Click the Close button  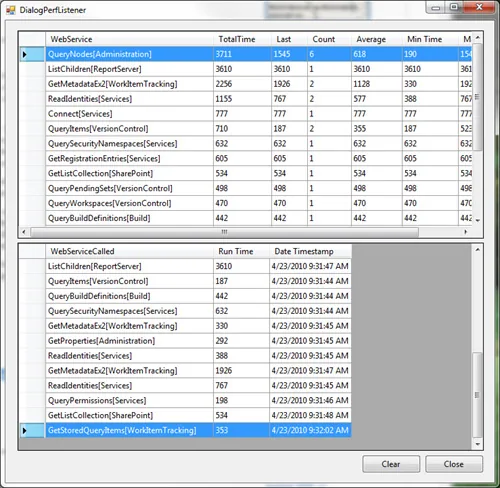(x=454, y=464)
